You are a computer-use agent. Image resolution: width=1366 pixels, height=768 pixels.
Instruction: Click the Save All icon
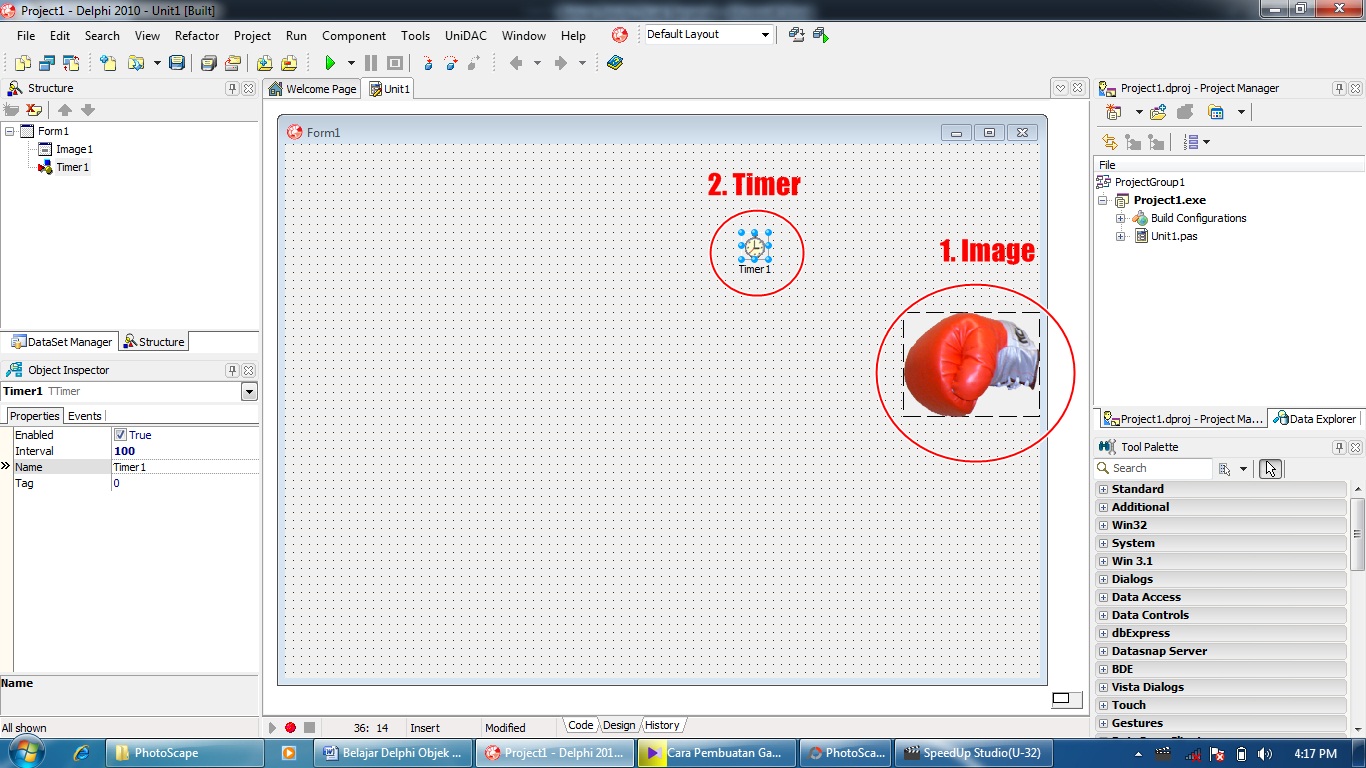click(x=208, y=63)
